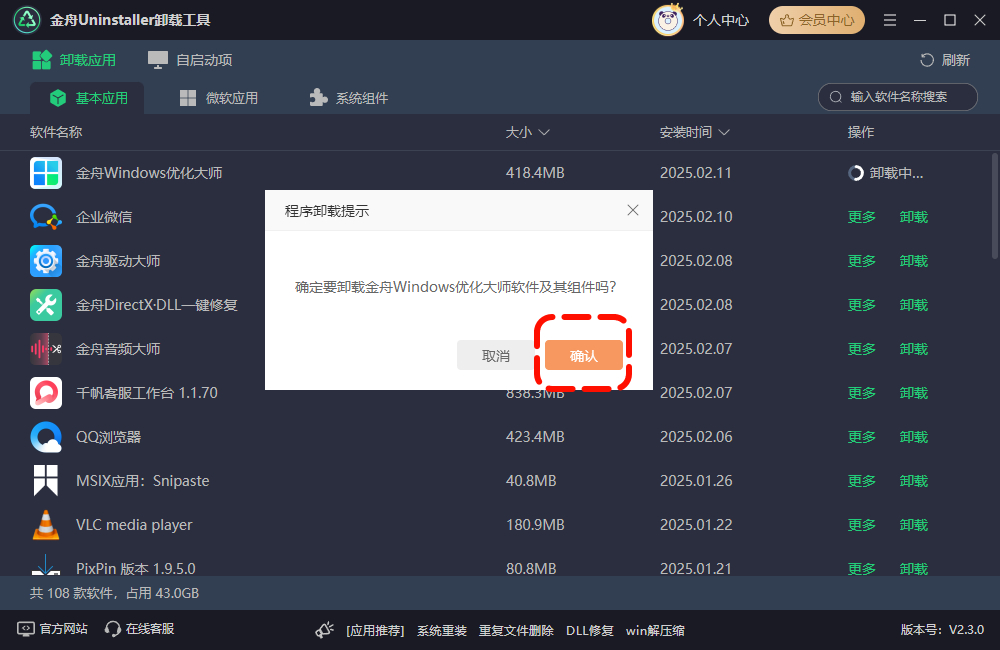Click 更多 for 金舟DirectX·DLL一键修复
The height and width of the screenshot is (650, 1000).
pos(862,305)
